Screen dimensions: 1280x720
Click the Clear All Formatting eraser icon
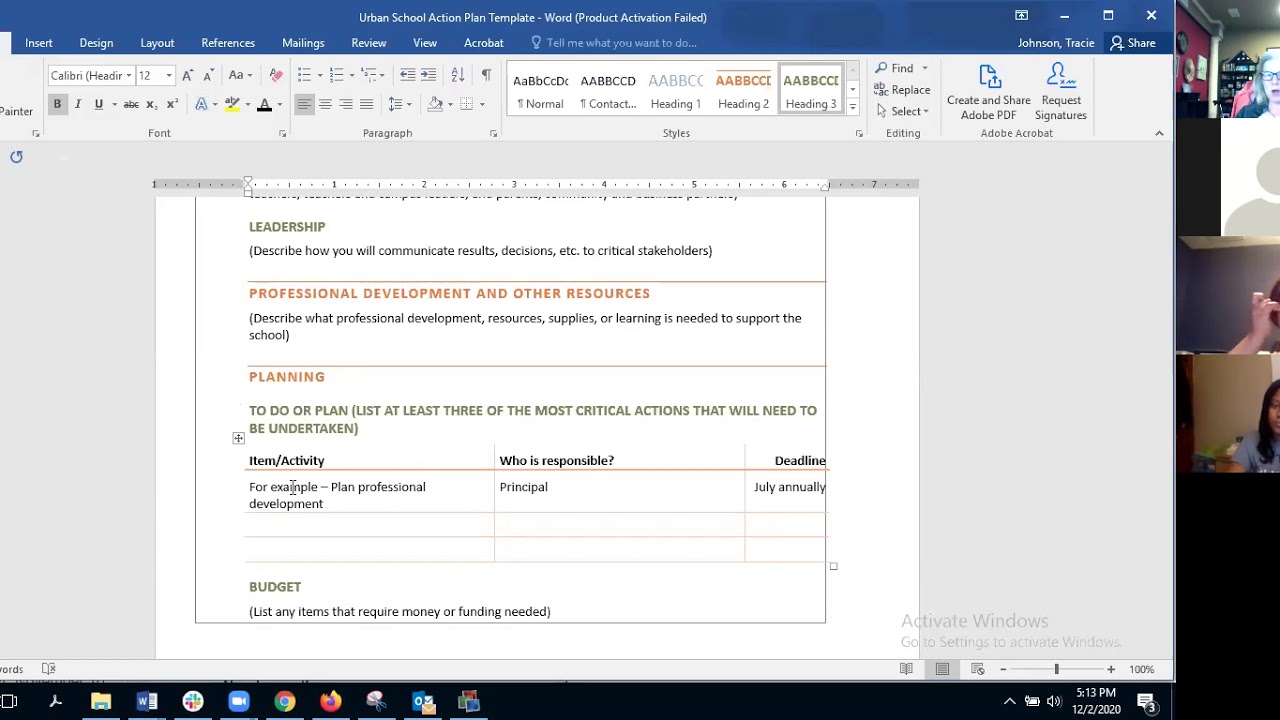[276, 75]
